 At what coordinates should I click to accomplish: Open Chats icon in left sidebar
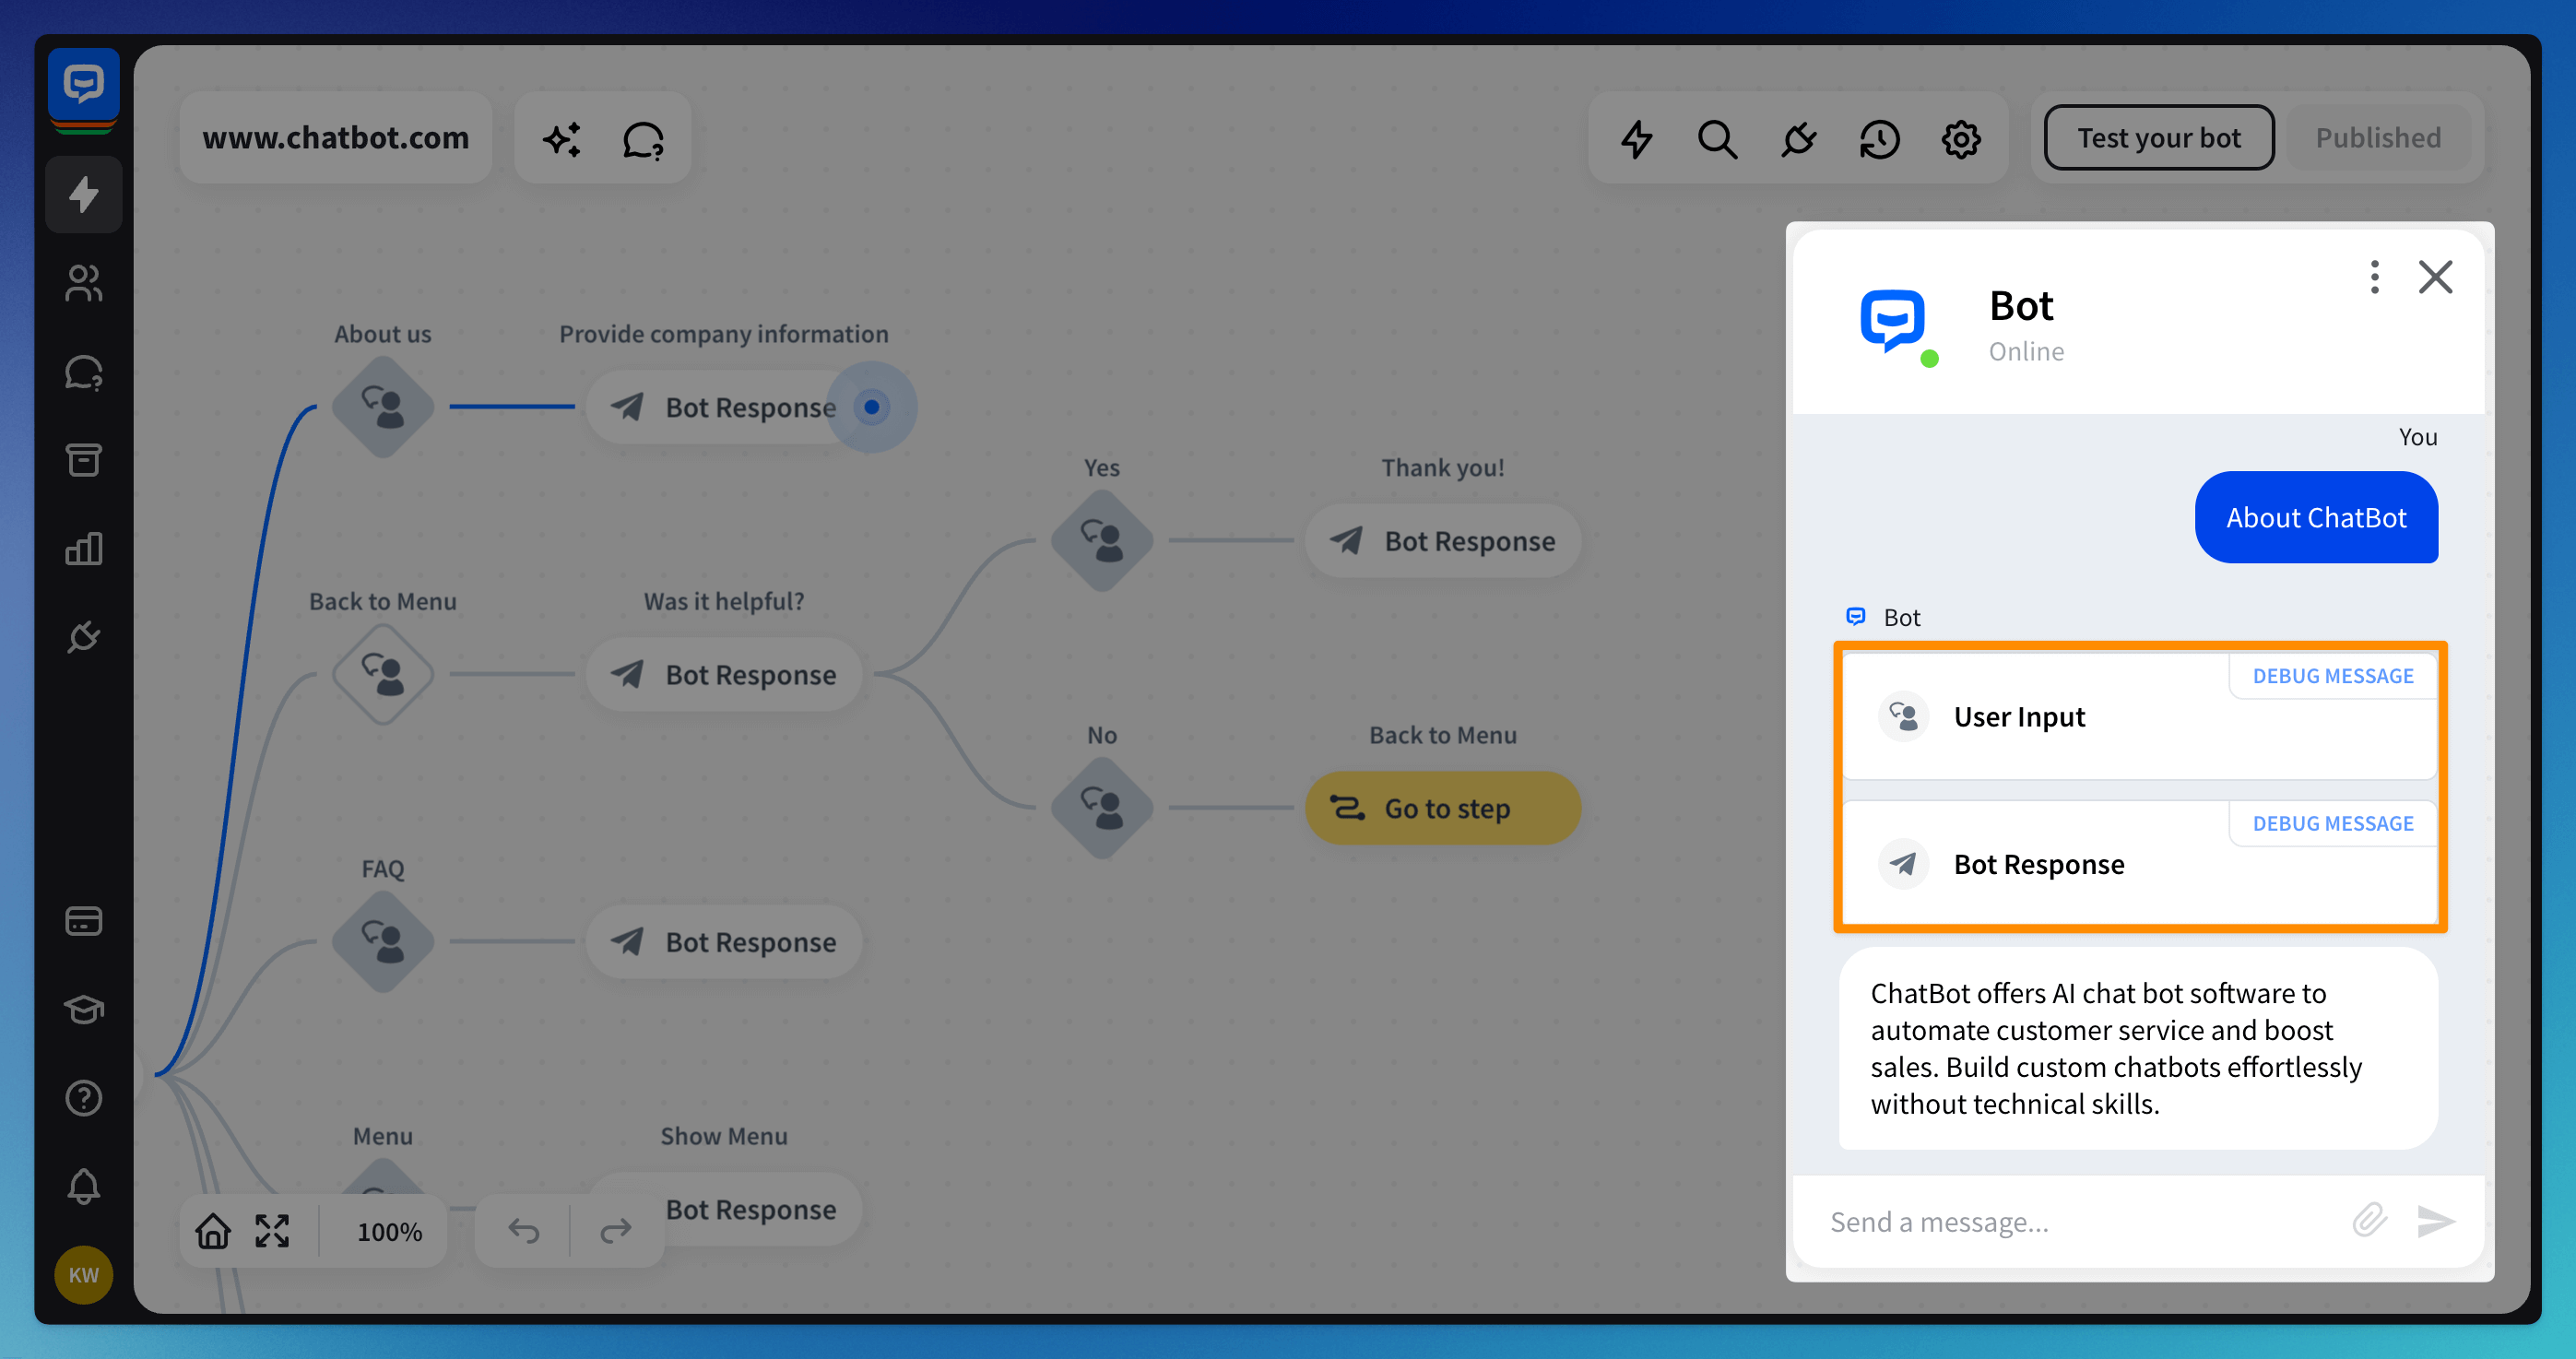coord(83,372)
